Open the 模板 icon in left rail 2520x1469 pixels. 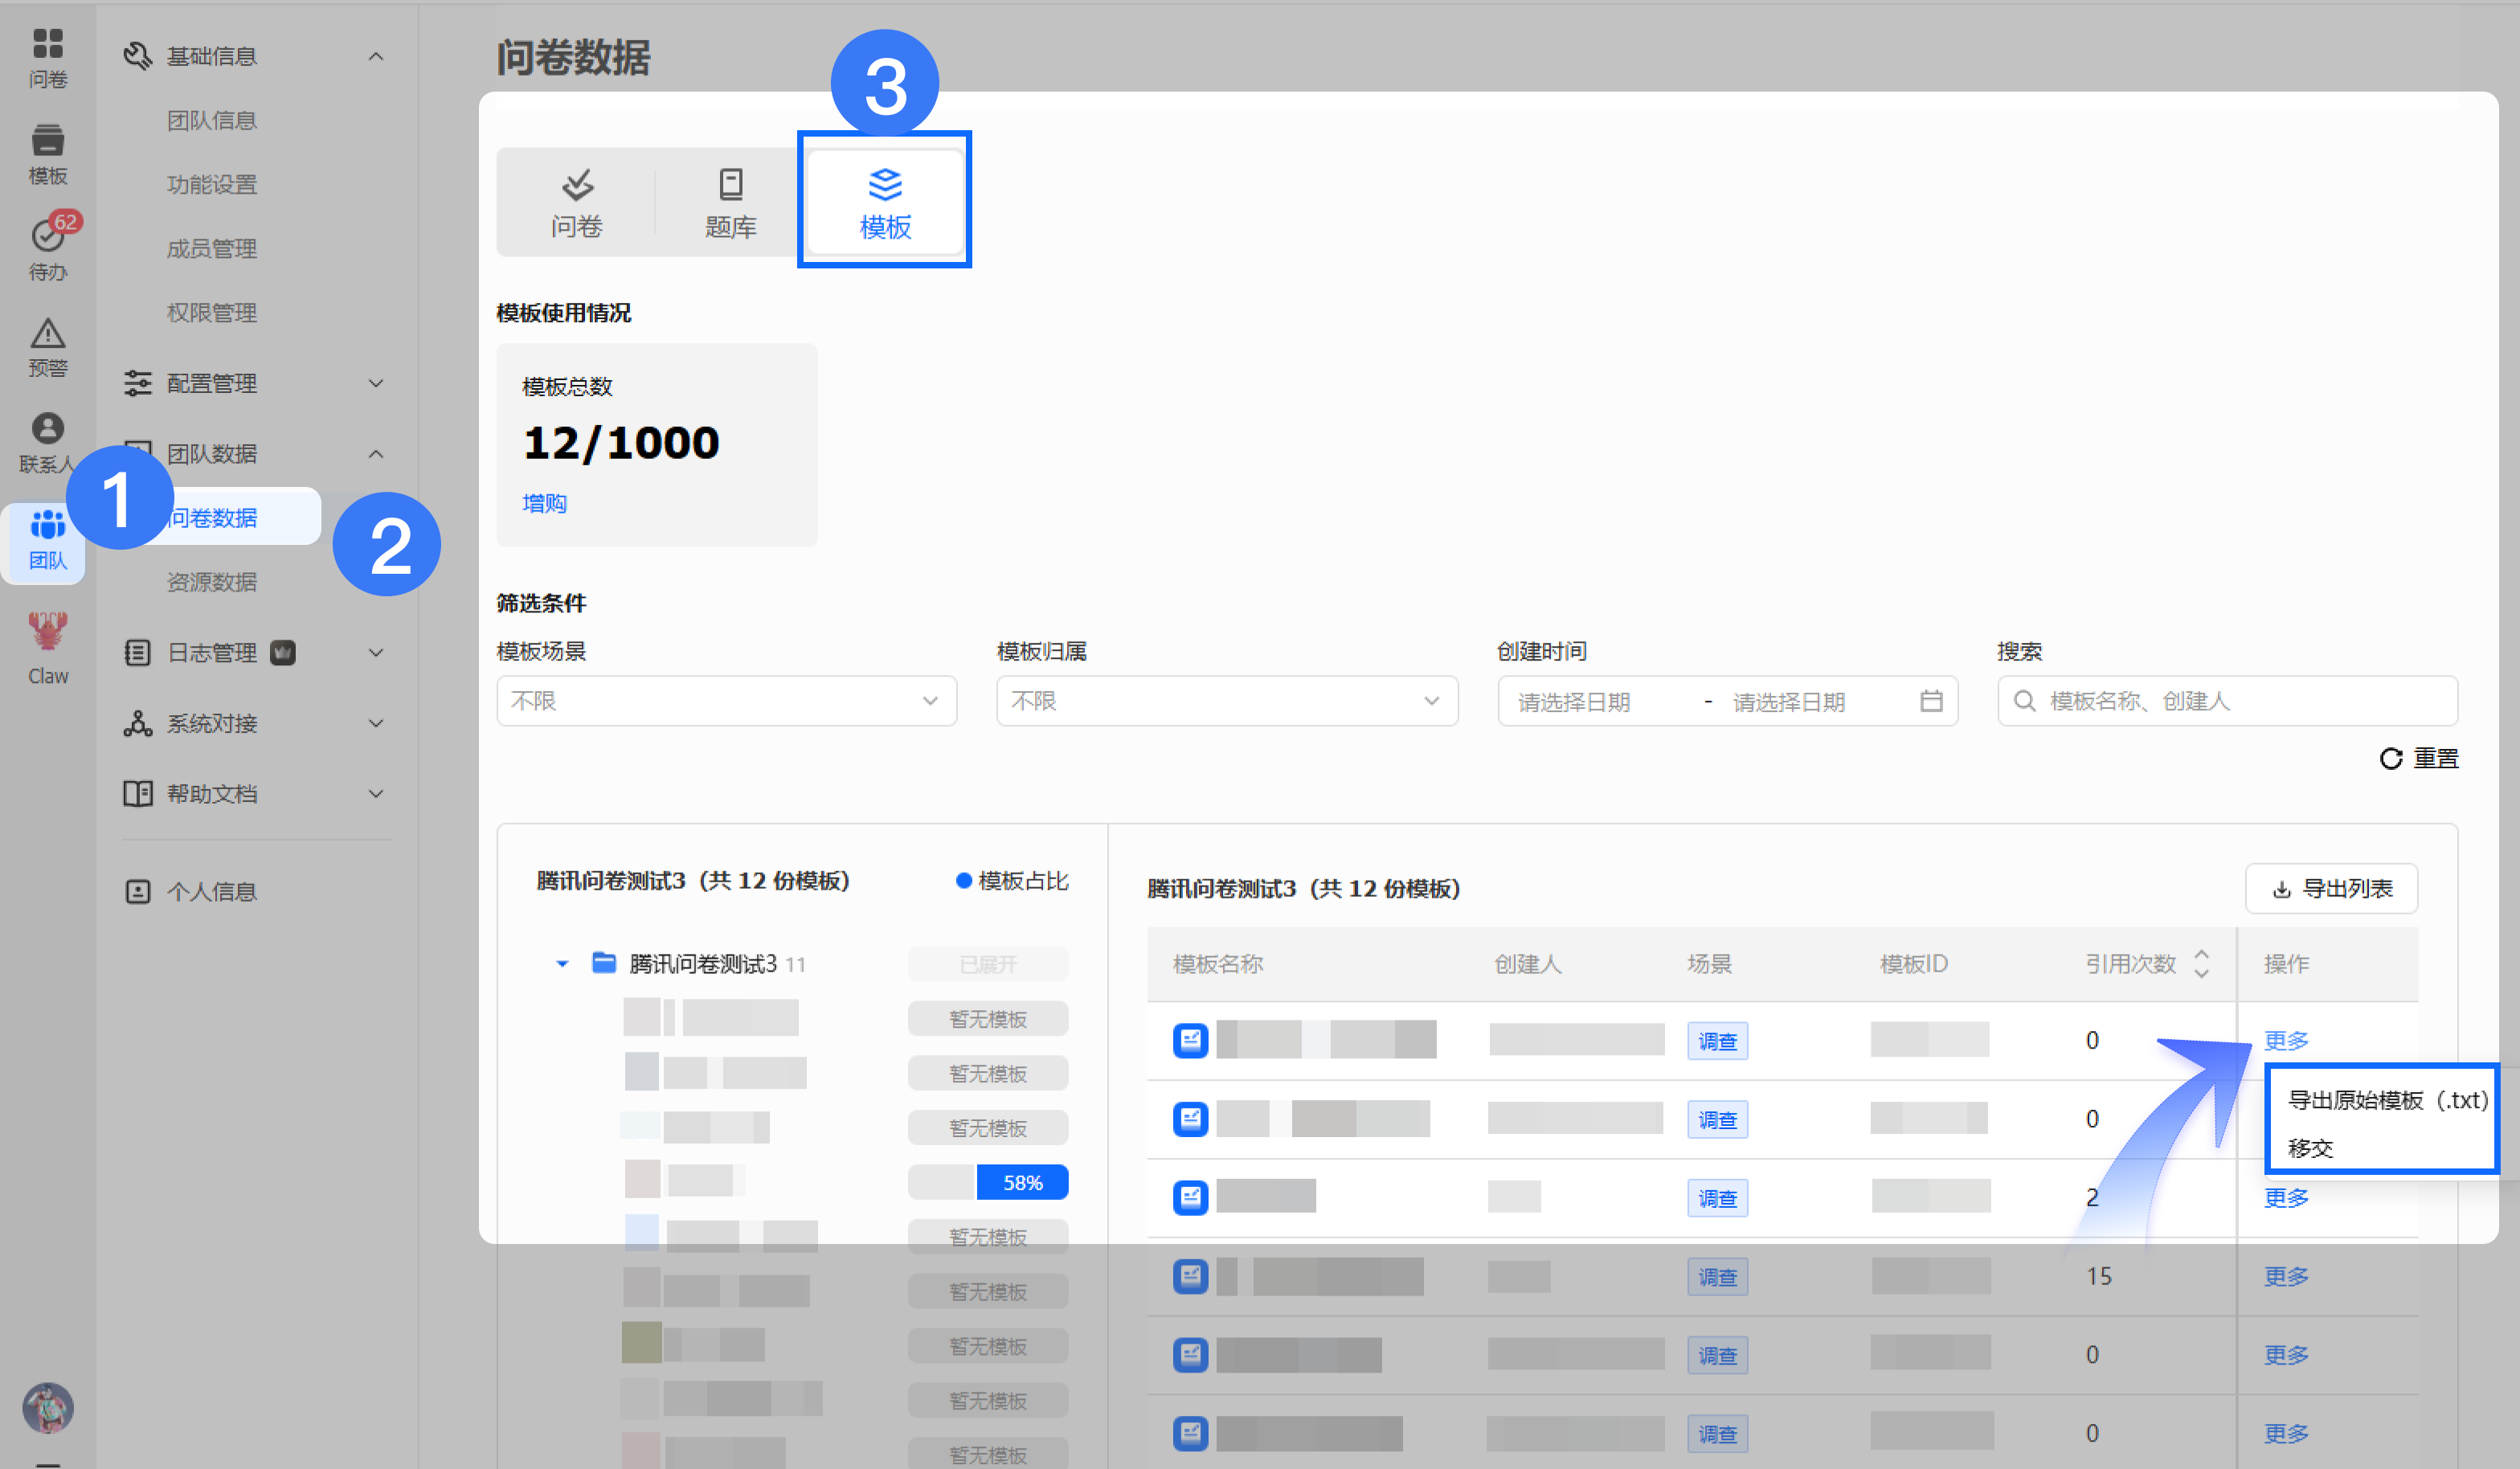[x=47, y=154]
